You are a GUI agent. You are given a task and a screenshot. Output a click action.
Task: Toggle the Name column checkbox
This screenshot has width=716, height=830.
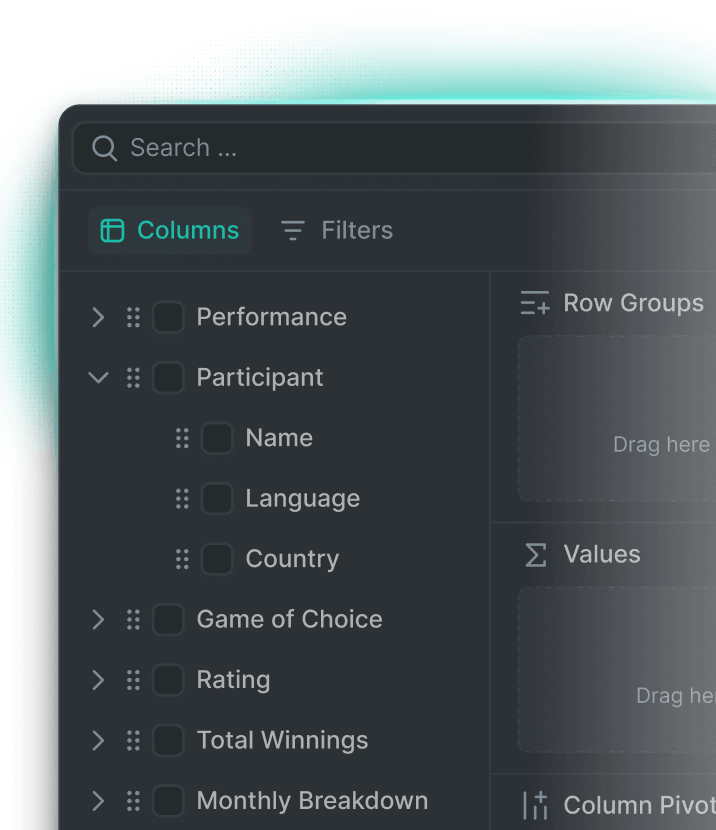[217, 438]
